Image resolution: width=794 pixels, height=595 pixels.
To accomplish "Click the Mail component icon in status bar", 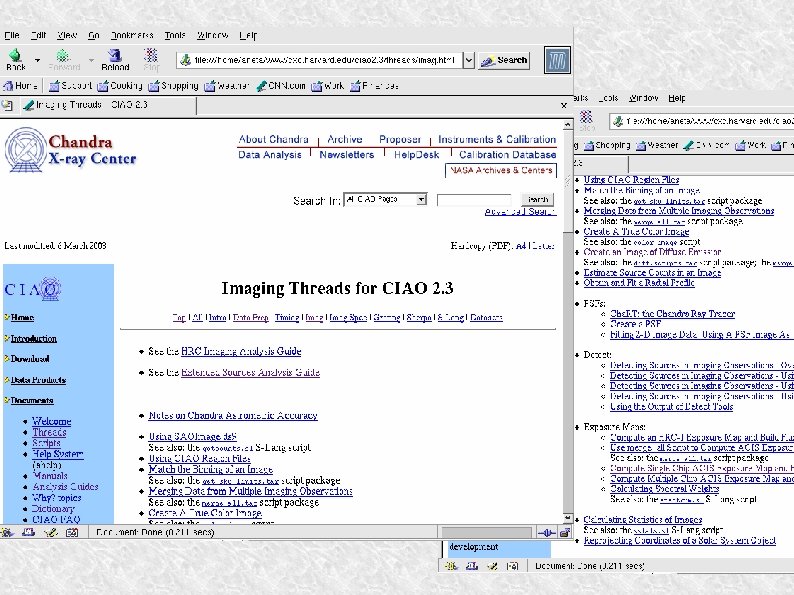I will point(28,532).
